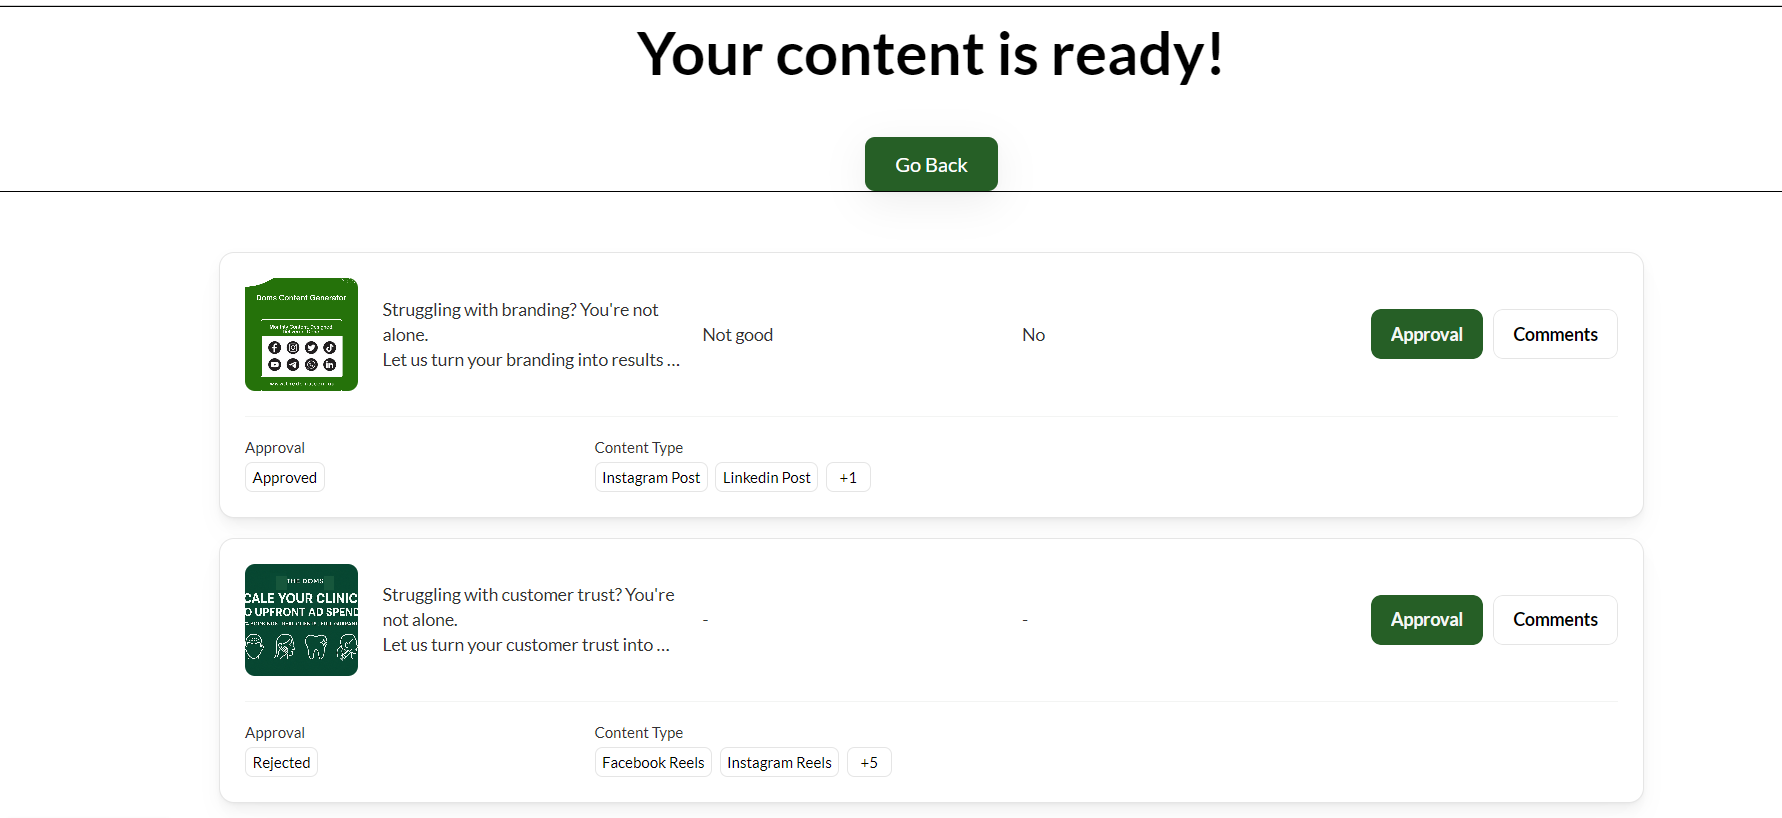Image resolution: width=1782 pixels, height=818 pixels.
Task: Open Comments for the customer trust post
Action: tap(1555, 620)
